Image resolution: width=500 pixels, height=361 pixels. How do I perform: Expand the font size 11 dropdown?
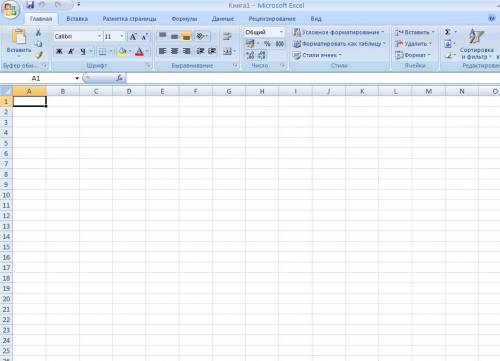(122, 36)
